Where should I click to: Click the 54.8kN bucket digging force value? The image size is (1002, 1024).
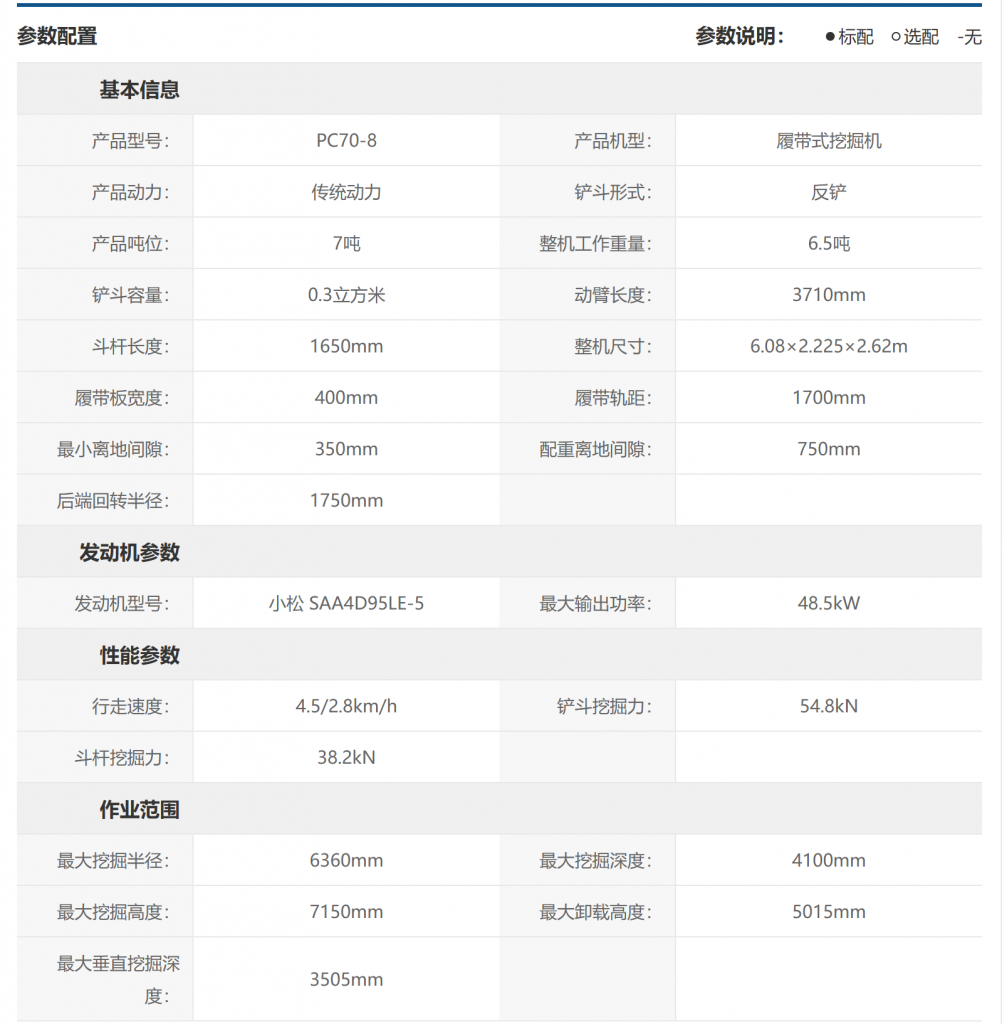point(829,707)
